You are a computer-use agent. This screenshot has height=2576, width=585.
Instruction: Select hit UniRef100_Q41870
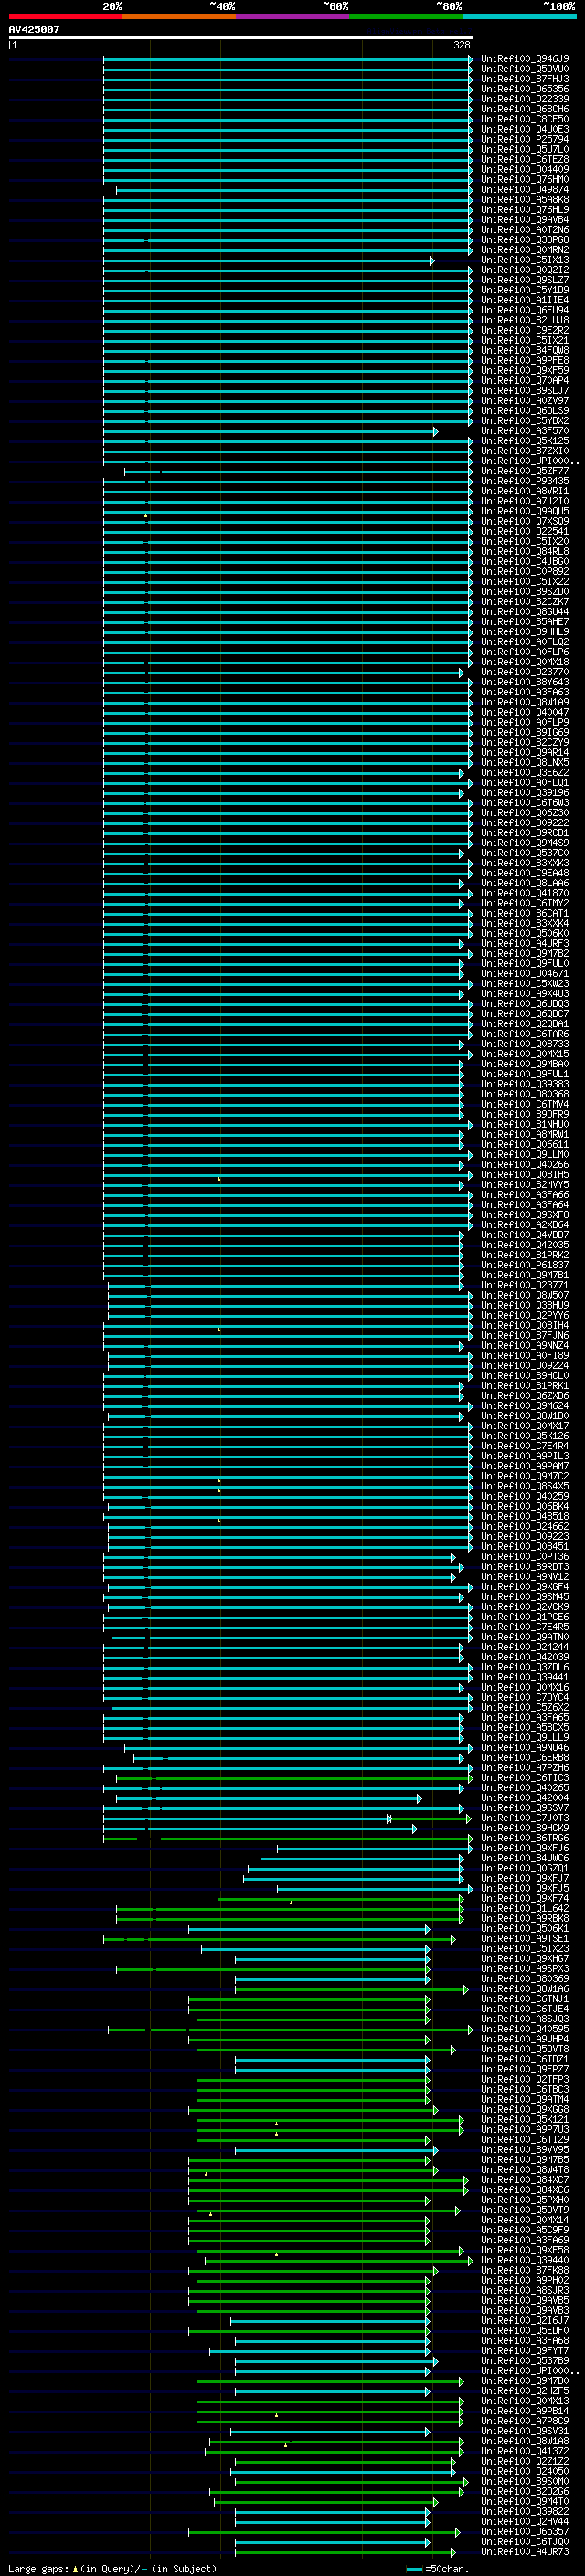pos(525,893)
